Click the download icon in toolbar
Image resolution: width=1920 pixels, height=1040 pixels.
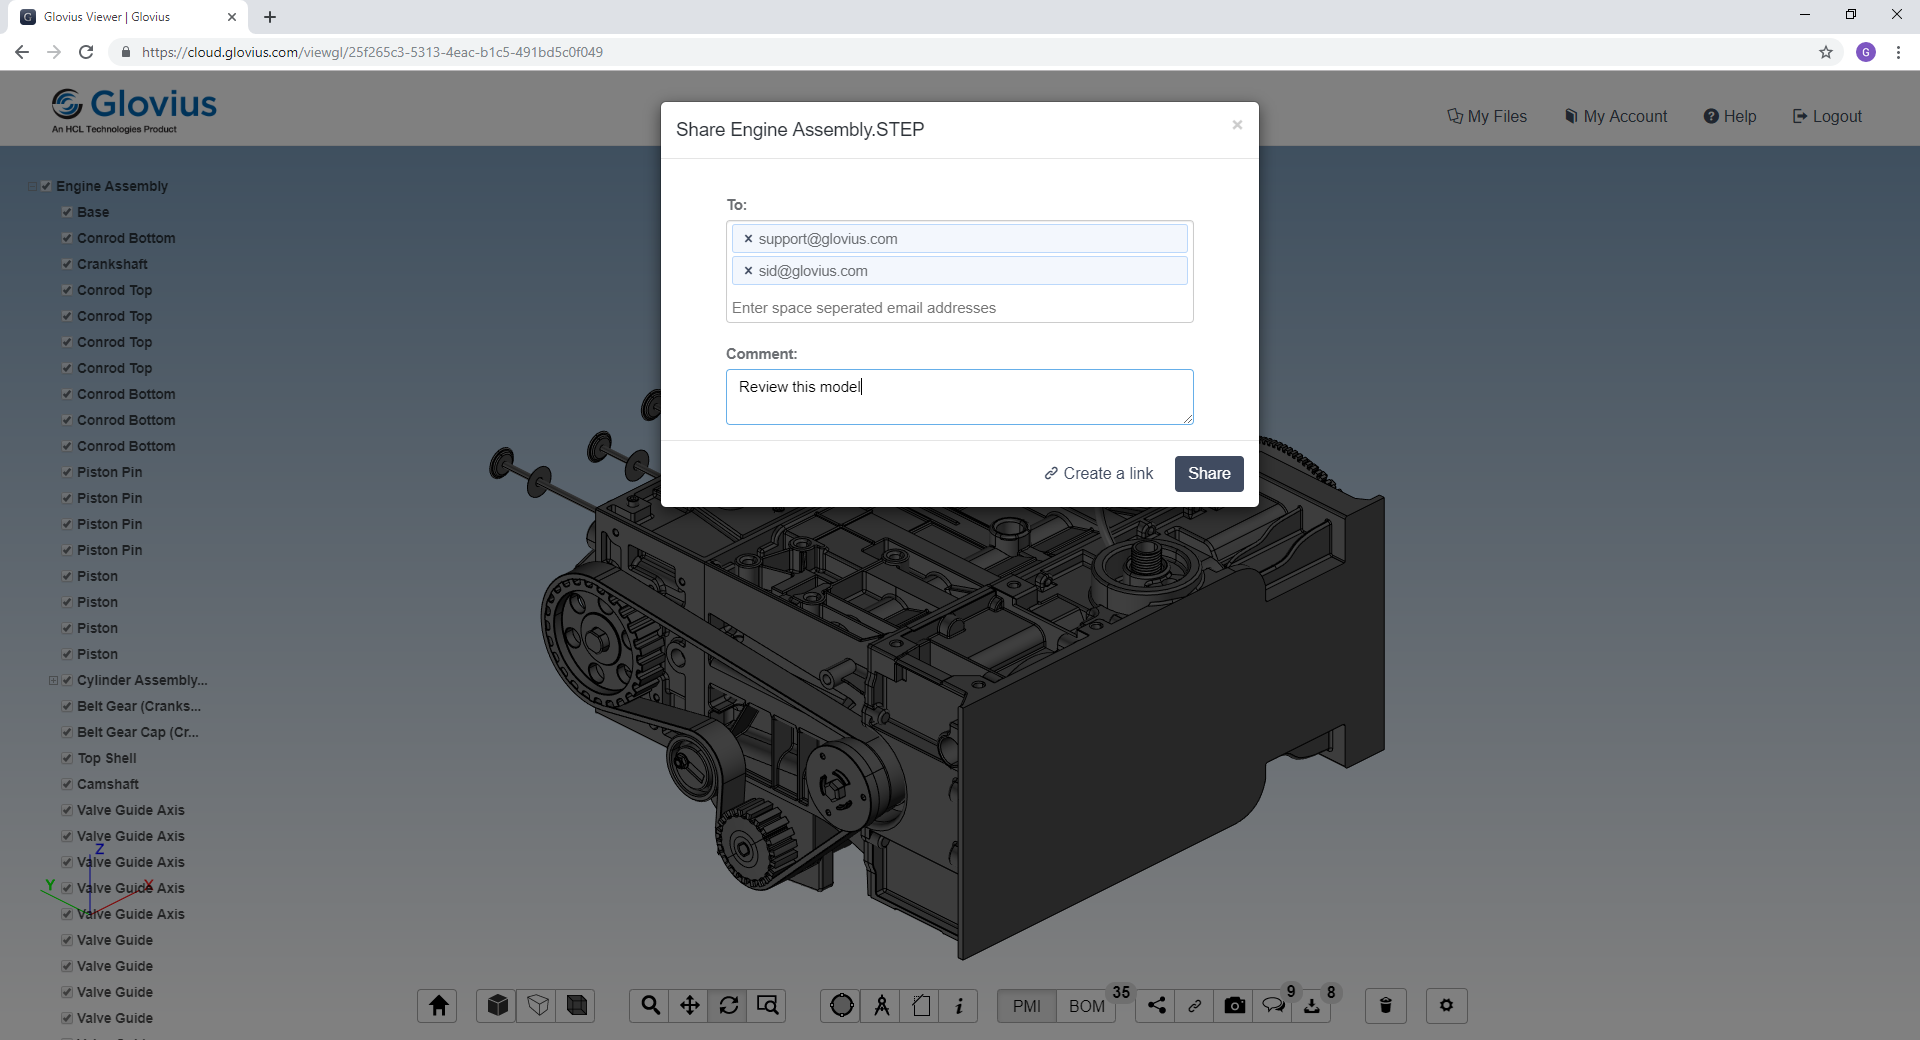[x=1312, y=1005]
